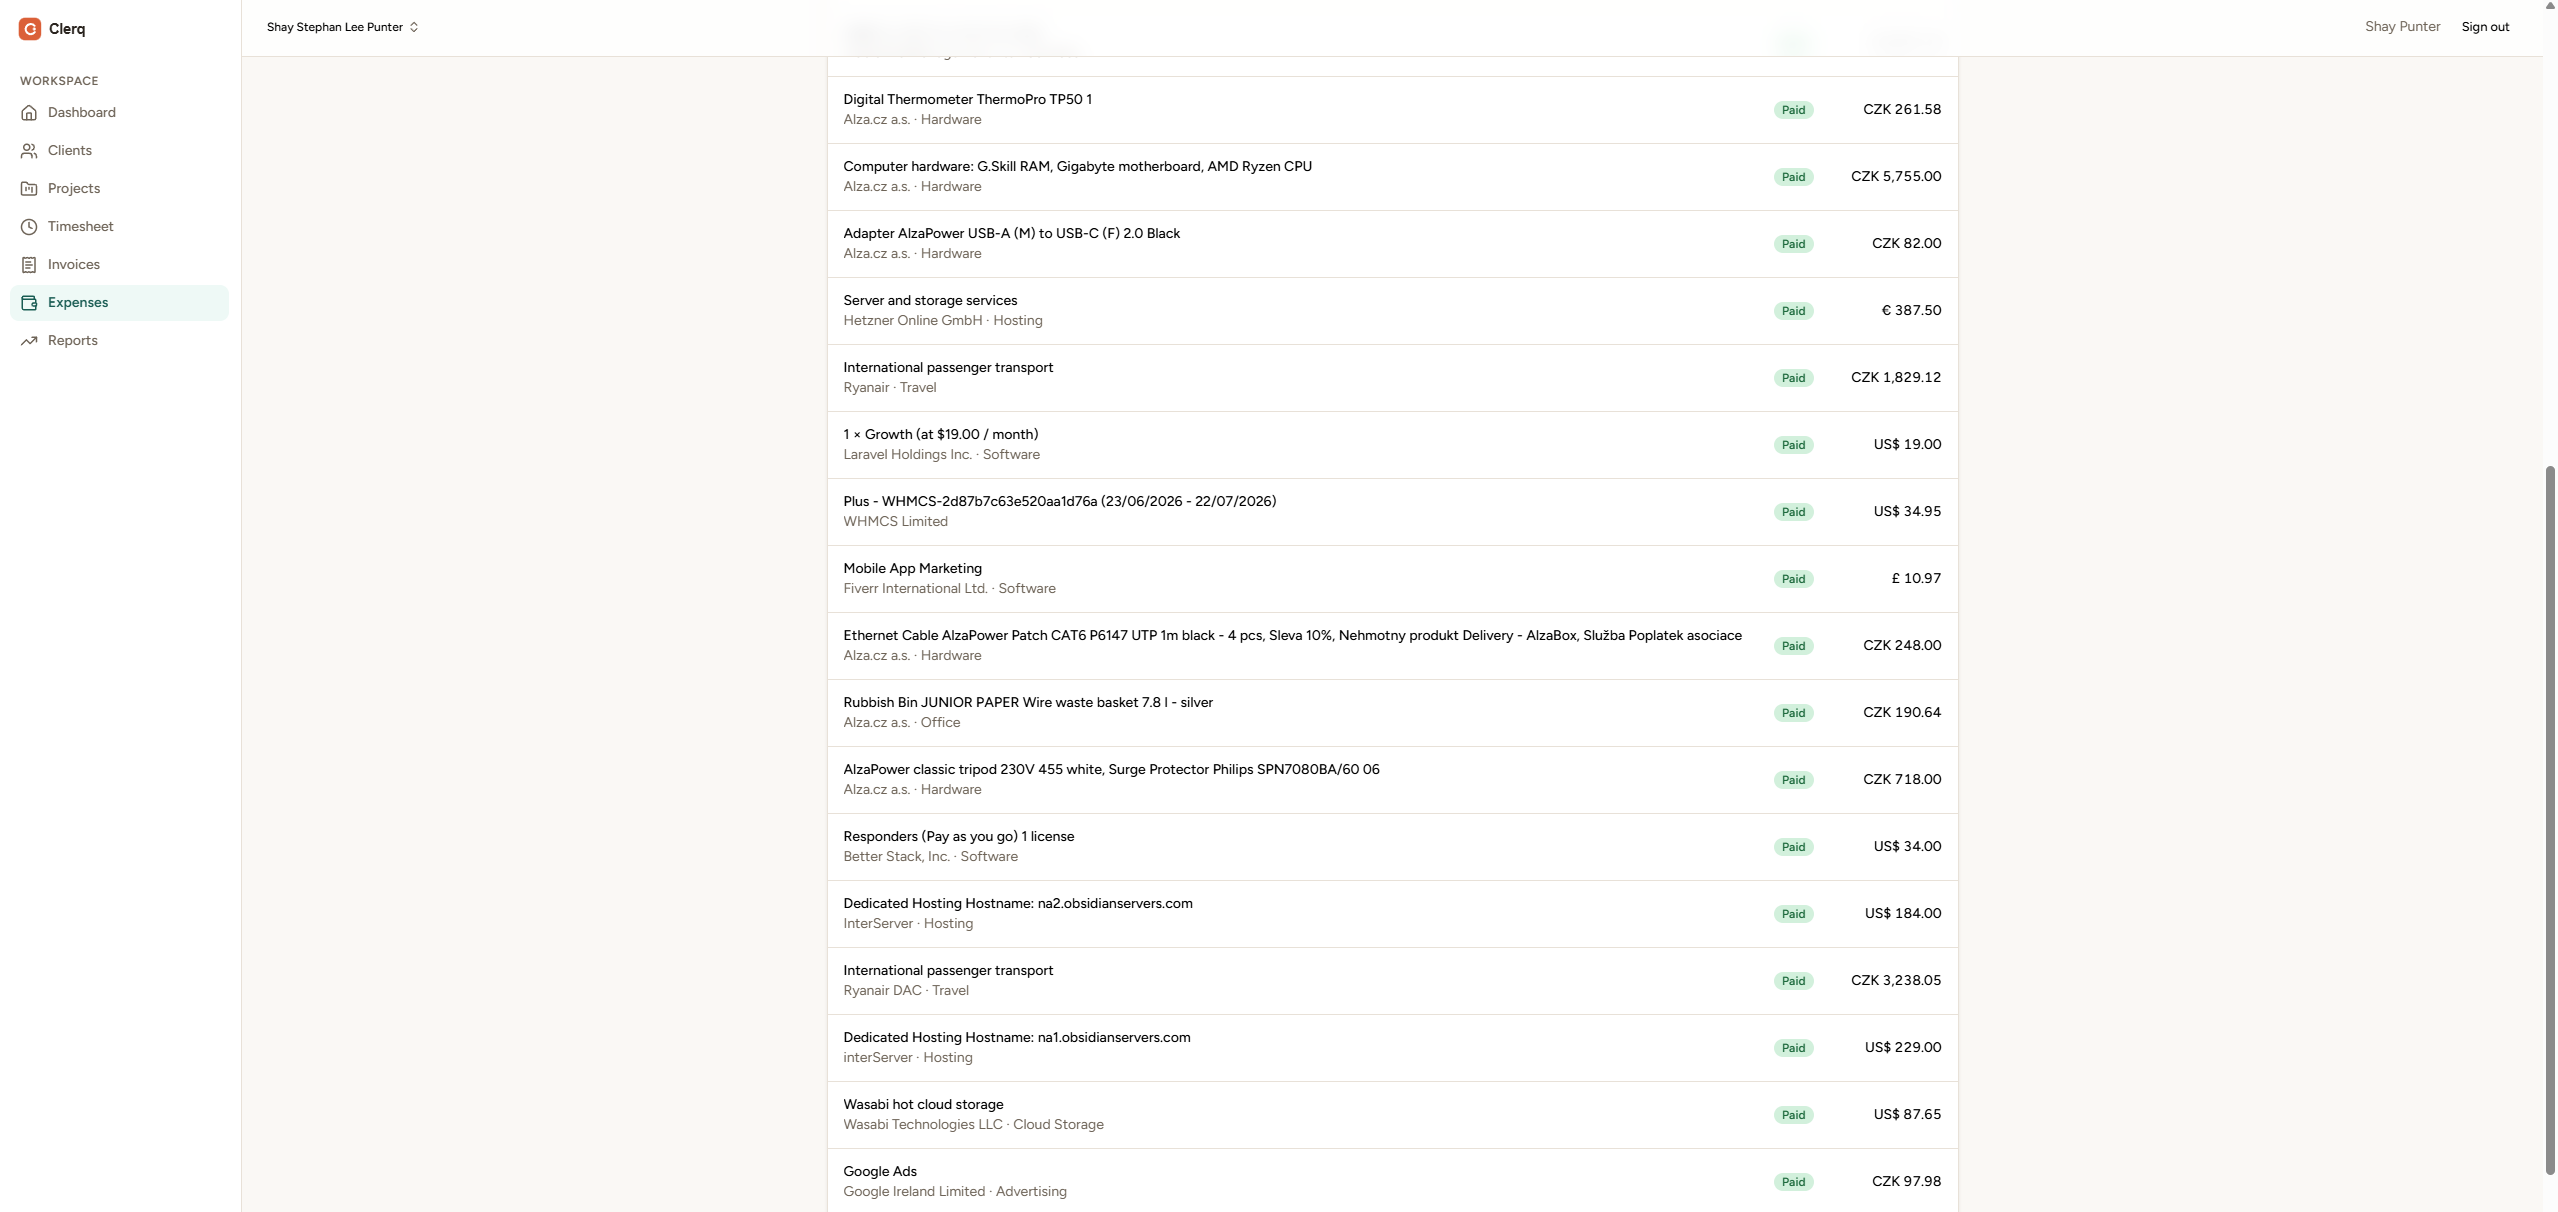
Task: Open Server and storage services expense
Action: [x=1392, y=311]
